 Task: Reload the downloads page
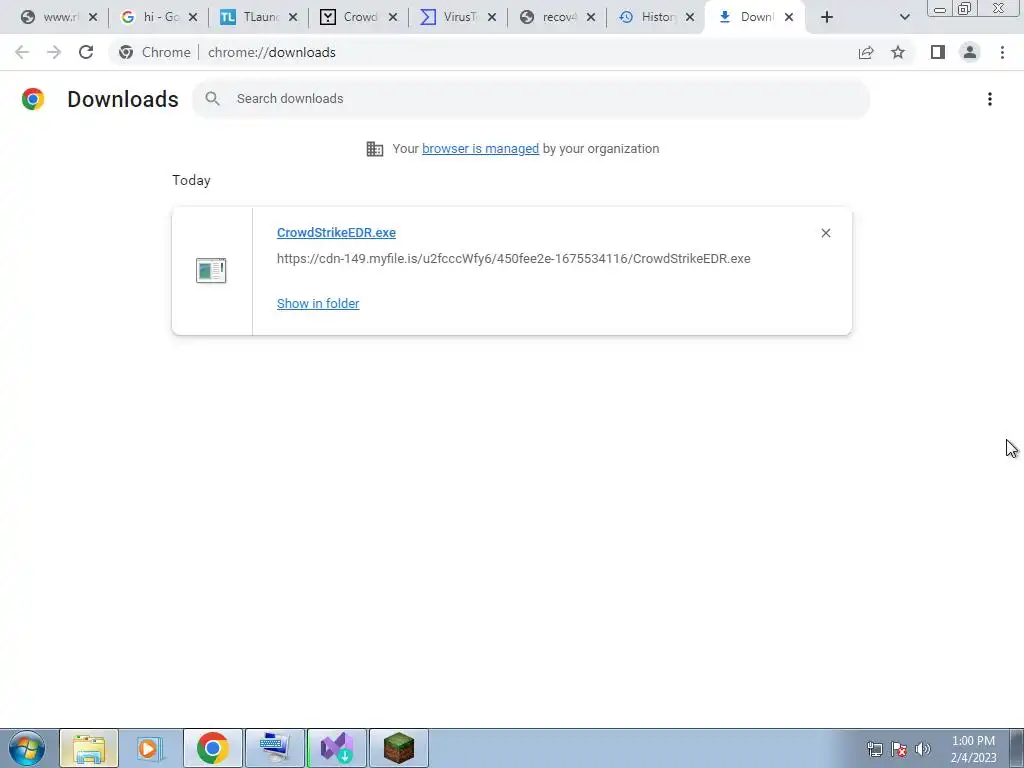(x=86, y=52)
